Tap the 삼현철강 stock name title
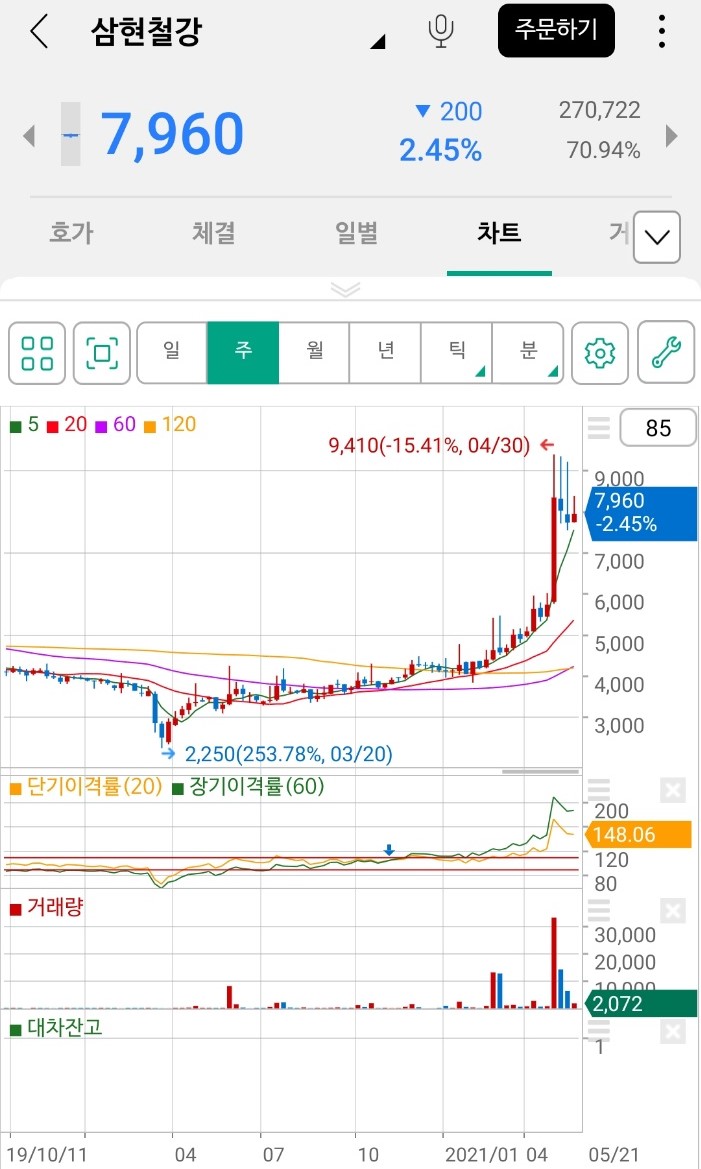The image size is (701, 1169). point(146,31)
